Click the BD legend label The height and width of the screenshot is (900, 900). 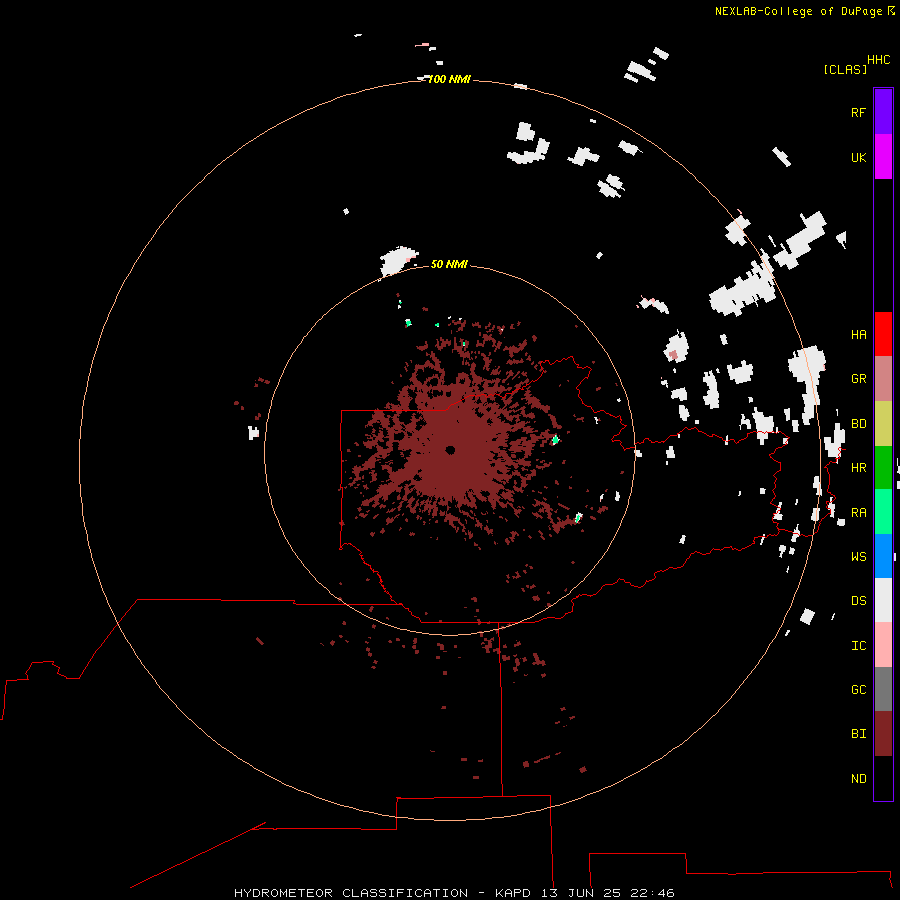[858, 424]
